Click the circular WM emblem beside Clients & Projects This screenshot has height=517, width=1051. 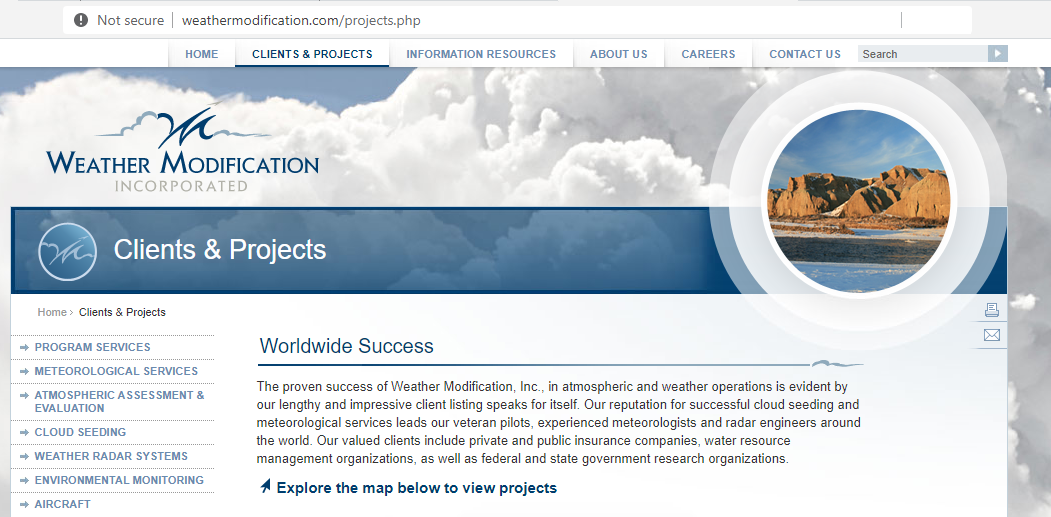coord(68,251)
